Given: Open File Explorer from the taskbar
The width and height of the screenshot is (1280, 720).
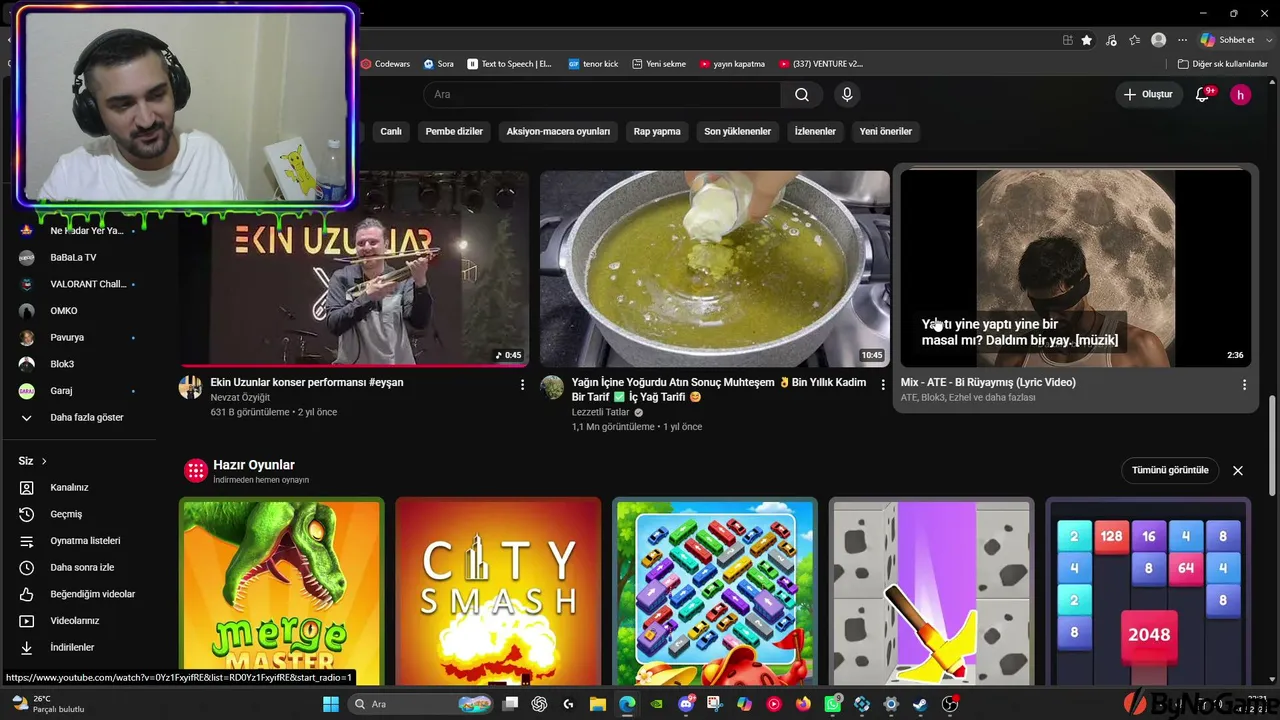Looking at the screenshot, I should [x=597, y=704].
